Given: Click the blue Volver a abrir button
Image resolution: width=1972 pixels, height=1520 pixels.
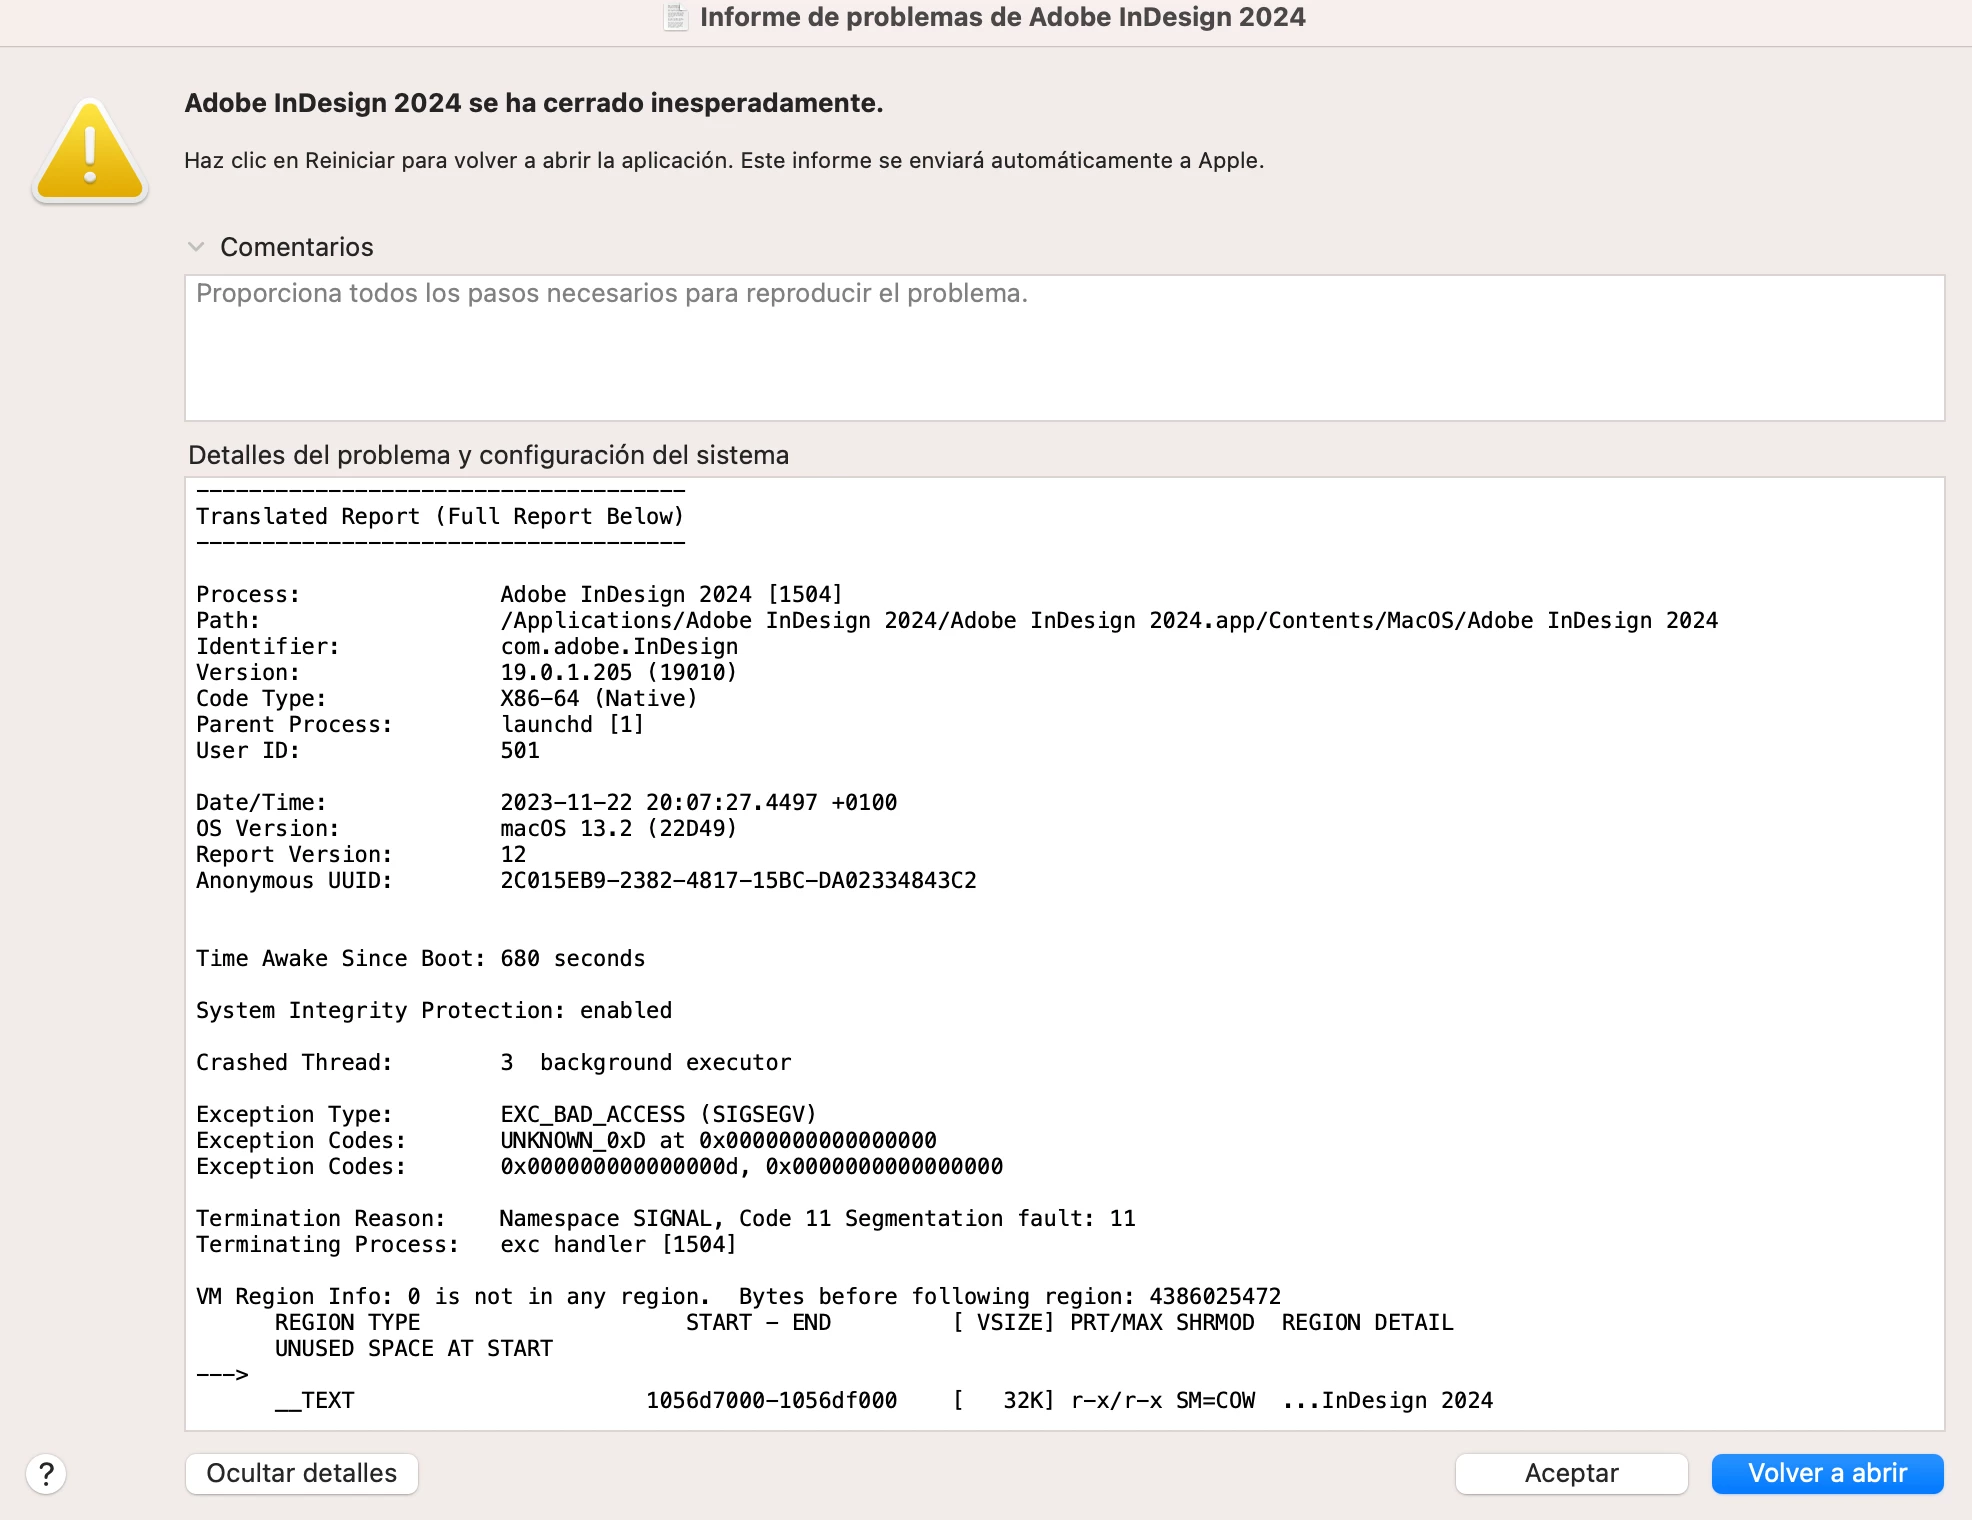Looking at the screenshot, I should 1826,1473.
